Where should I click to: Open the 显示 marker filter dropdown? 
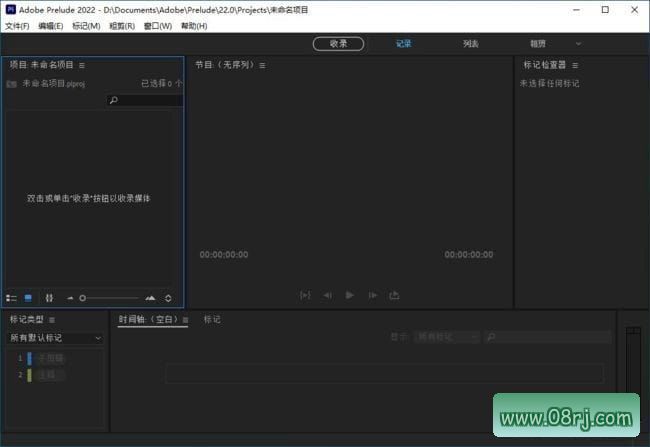tap(447, 337)
